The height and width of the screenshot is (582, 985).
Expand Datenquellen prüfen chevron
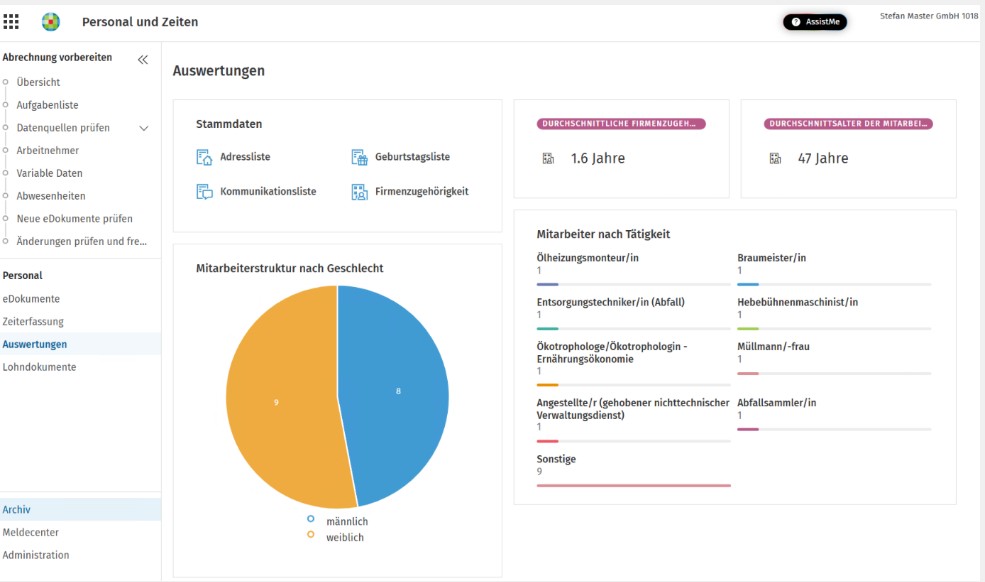(144, 128)
